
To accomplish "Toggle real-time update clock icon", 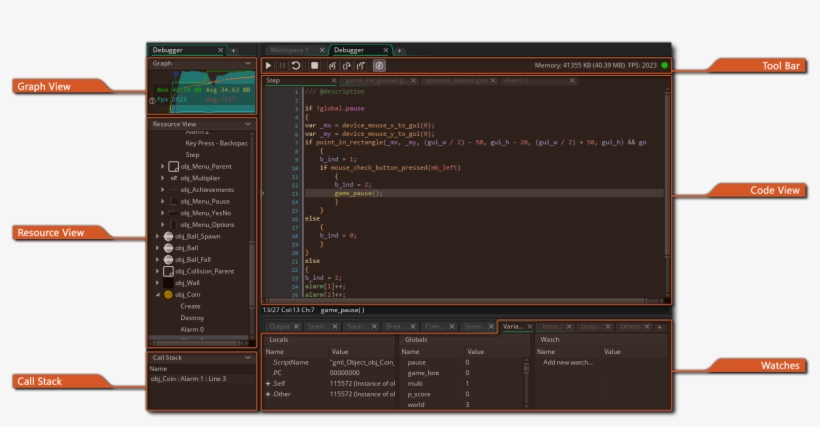I will click(379, 65).
